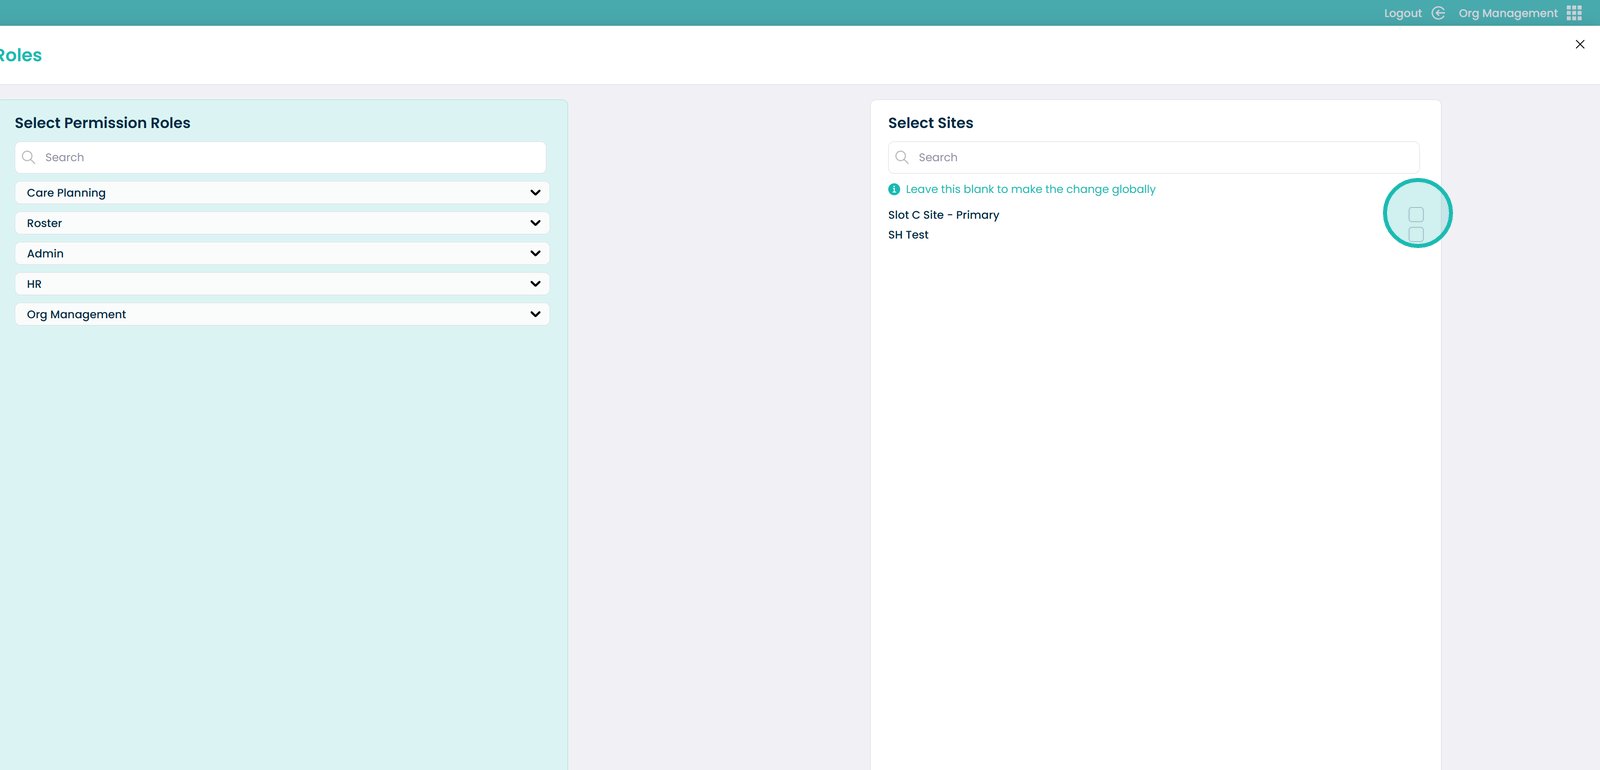The height and width of the screenshot is (770, 1600).
Task: Expand the Admin chevron
Action: coord(535,254)
